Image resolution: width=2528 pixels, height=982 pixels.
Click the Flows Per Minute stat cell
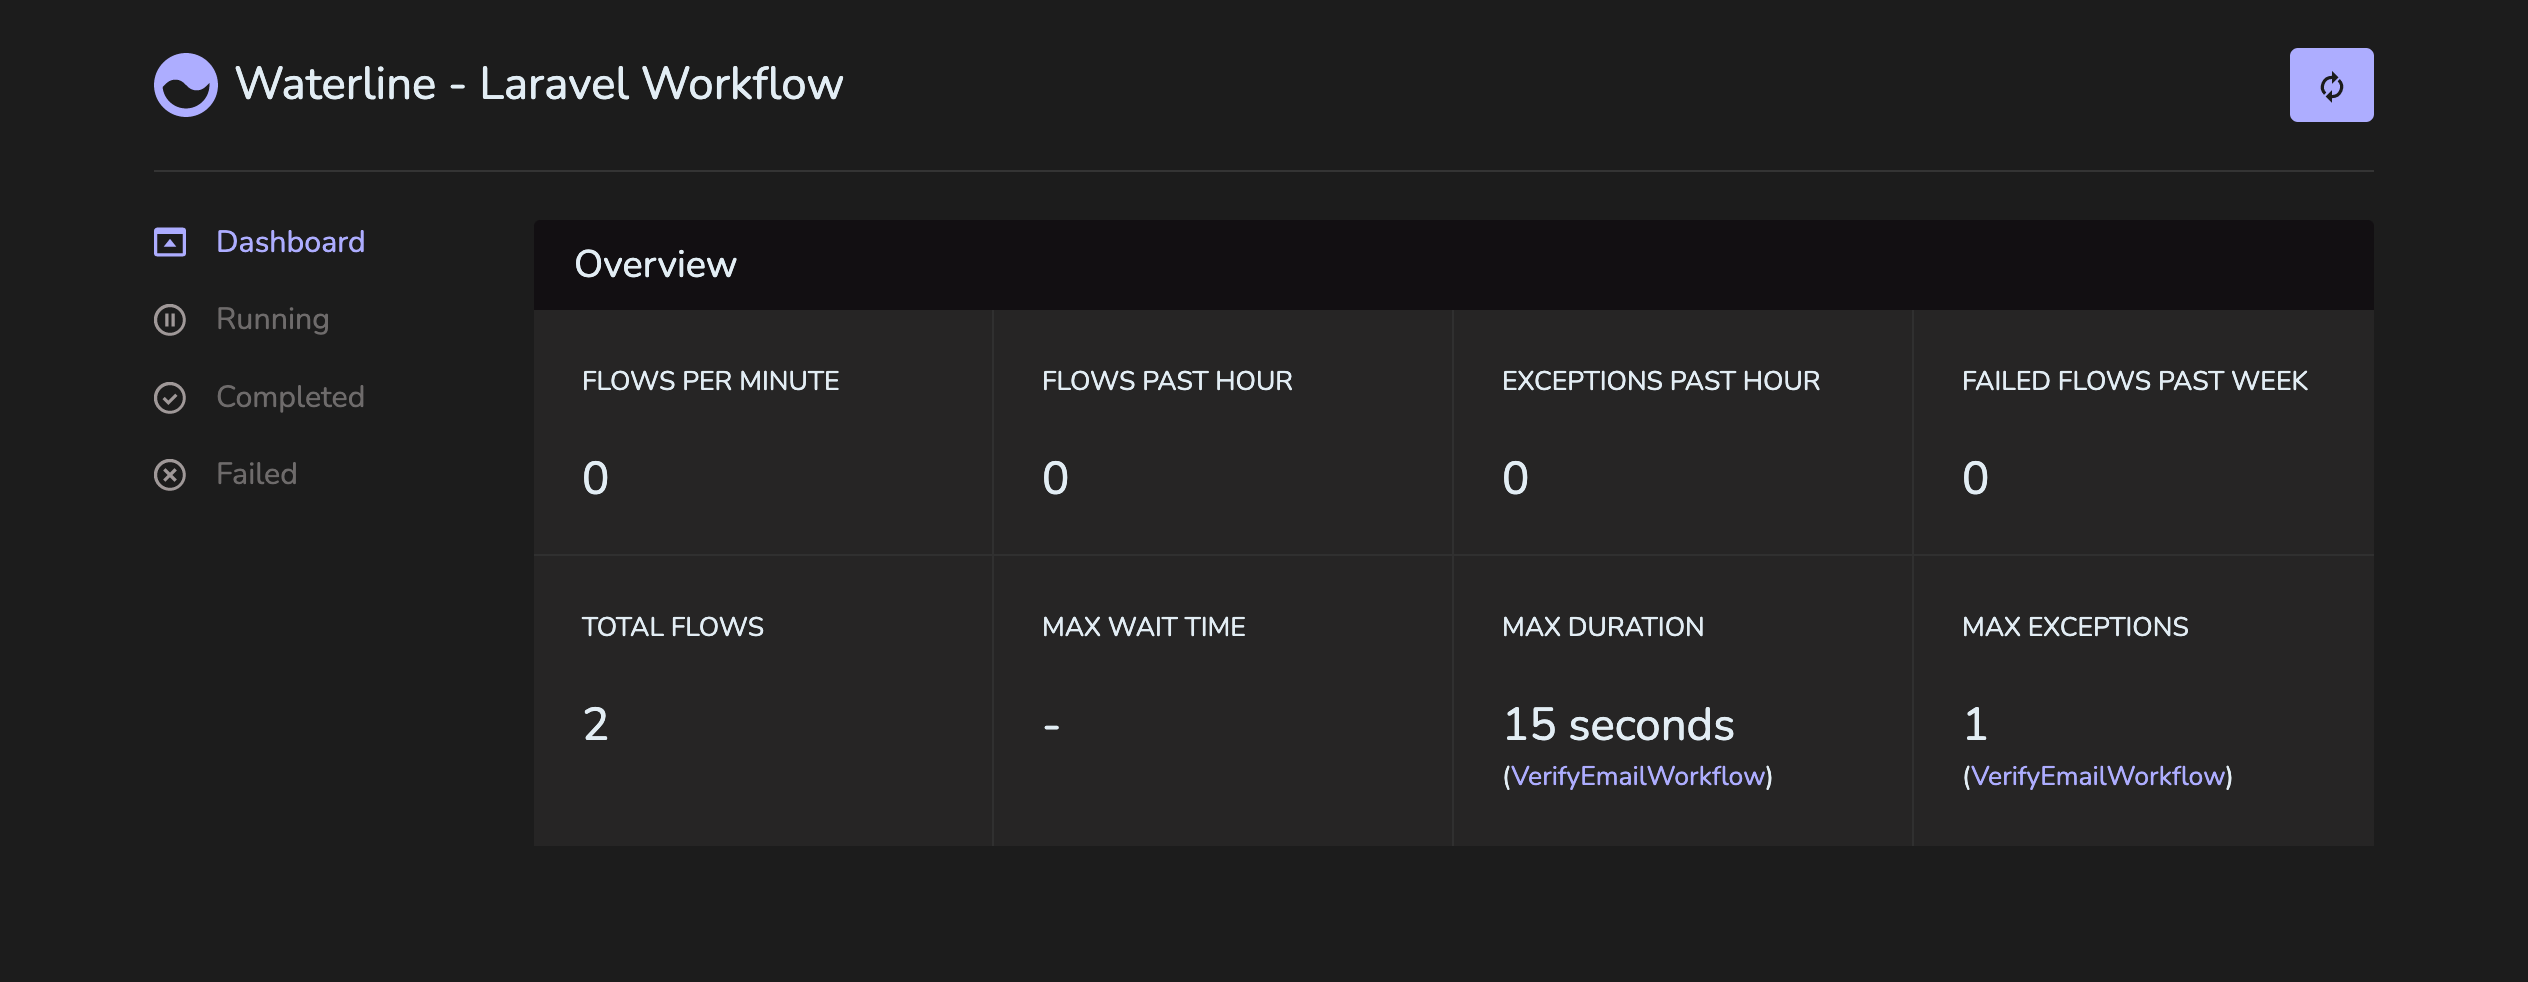(x=763, y=430)
